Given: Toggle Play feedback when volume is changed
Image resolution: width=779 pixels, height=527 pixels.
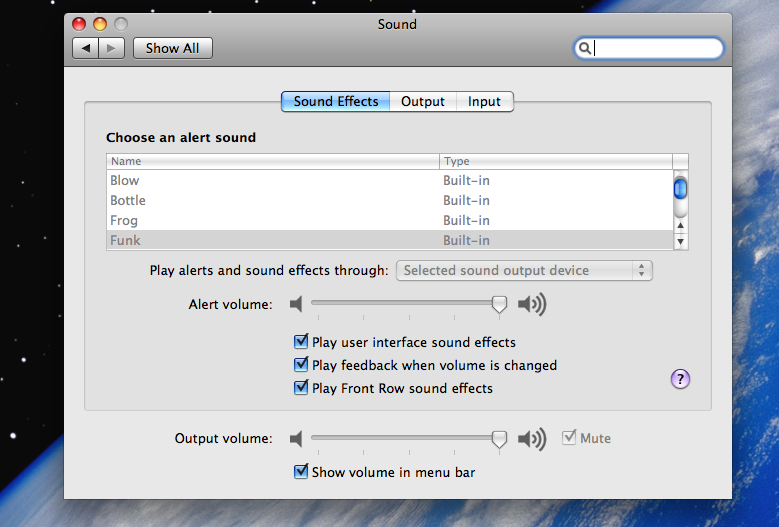Looking at the screenshot, I should point(301,364).
